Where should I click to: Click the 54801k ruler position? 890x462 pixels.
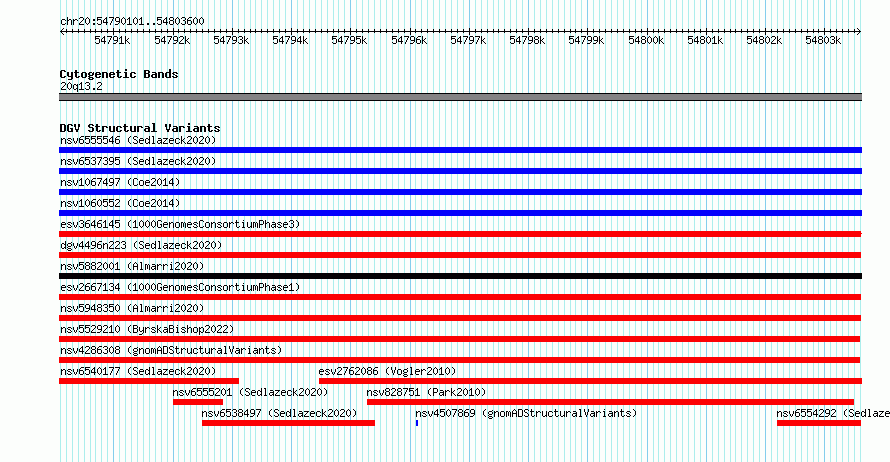[x=705, y=40]
